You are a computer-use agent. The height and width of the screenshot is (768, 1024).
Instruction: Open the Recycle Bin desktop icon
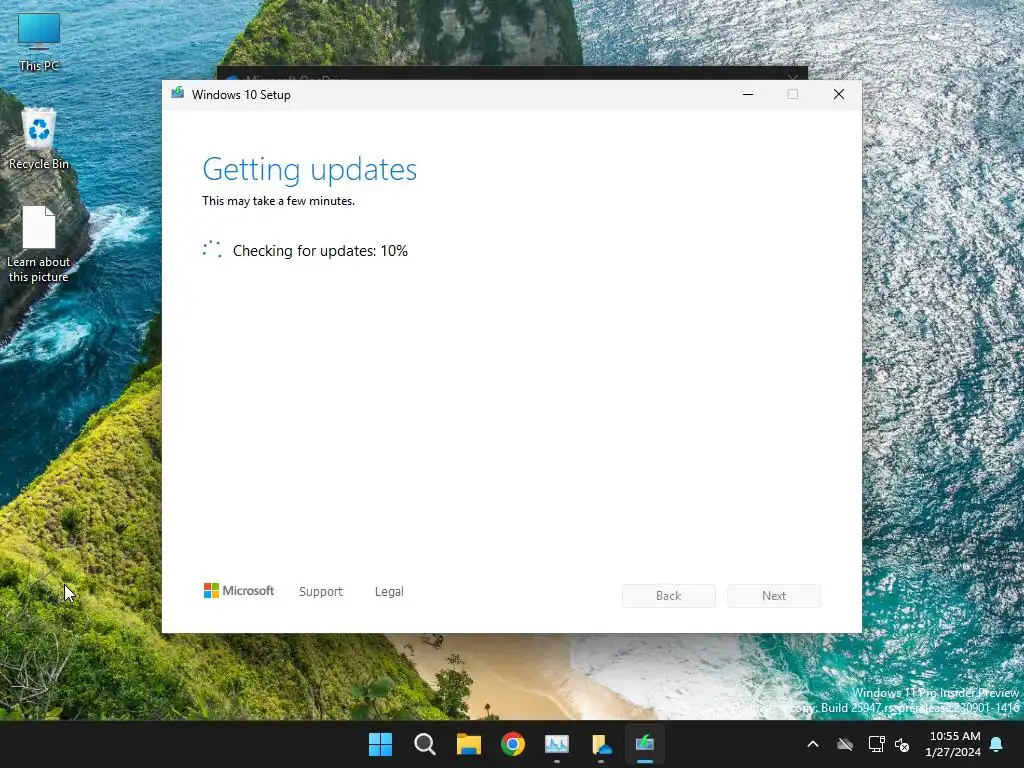pyautogui.click(x=39, y=139)
